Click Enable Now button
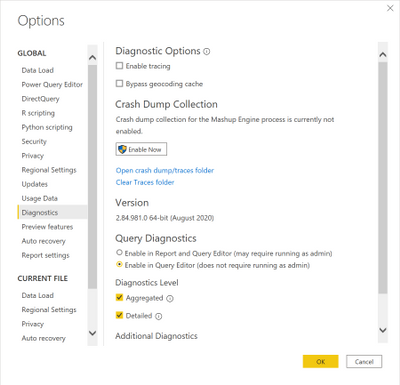Screen dimensions: 400x385 tap(141, 149)
